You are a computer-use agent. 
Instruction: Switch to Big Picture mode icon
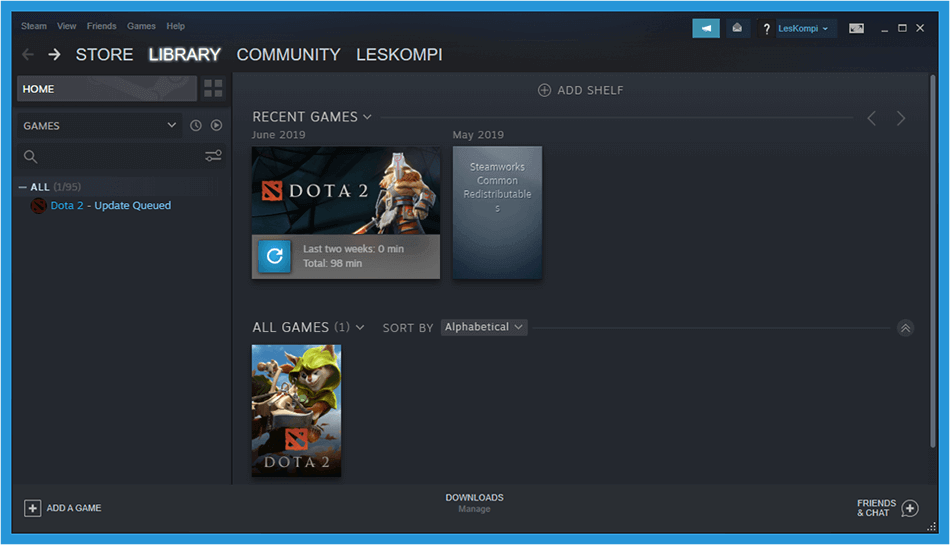(856, 28)
